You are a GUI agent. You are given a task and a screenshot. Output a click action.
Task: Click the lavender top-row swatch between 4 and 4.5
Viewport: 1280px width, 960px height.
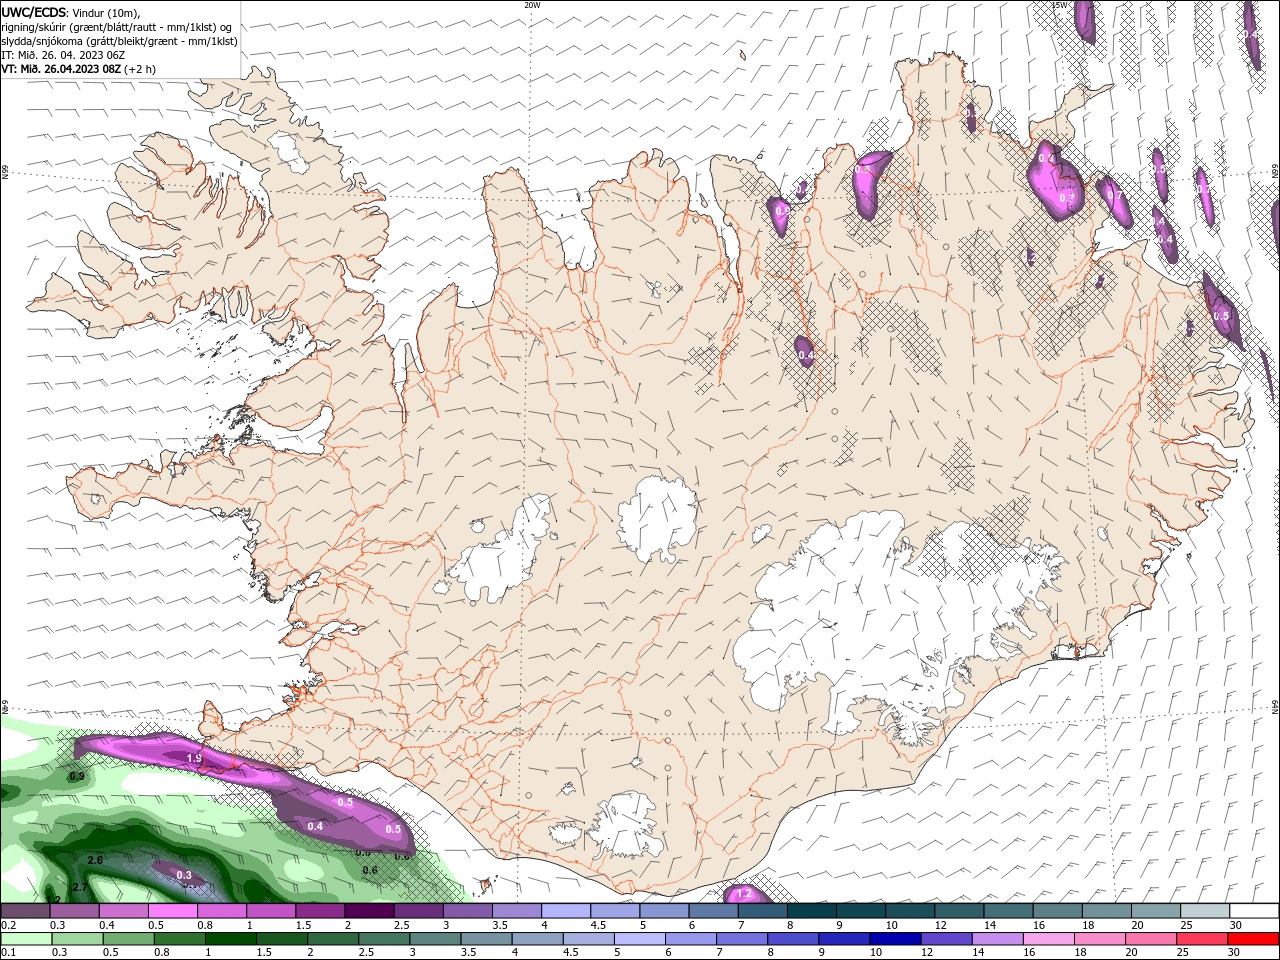(565, 911)
